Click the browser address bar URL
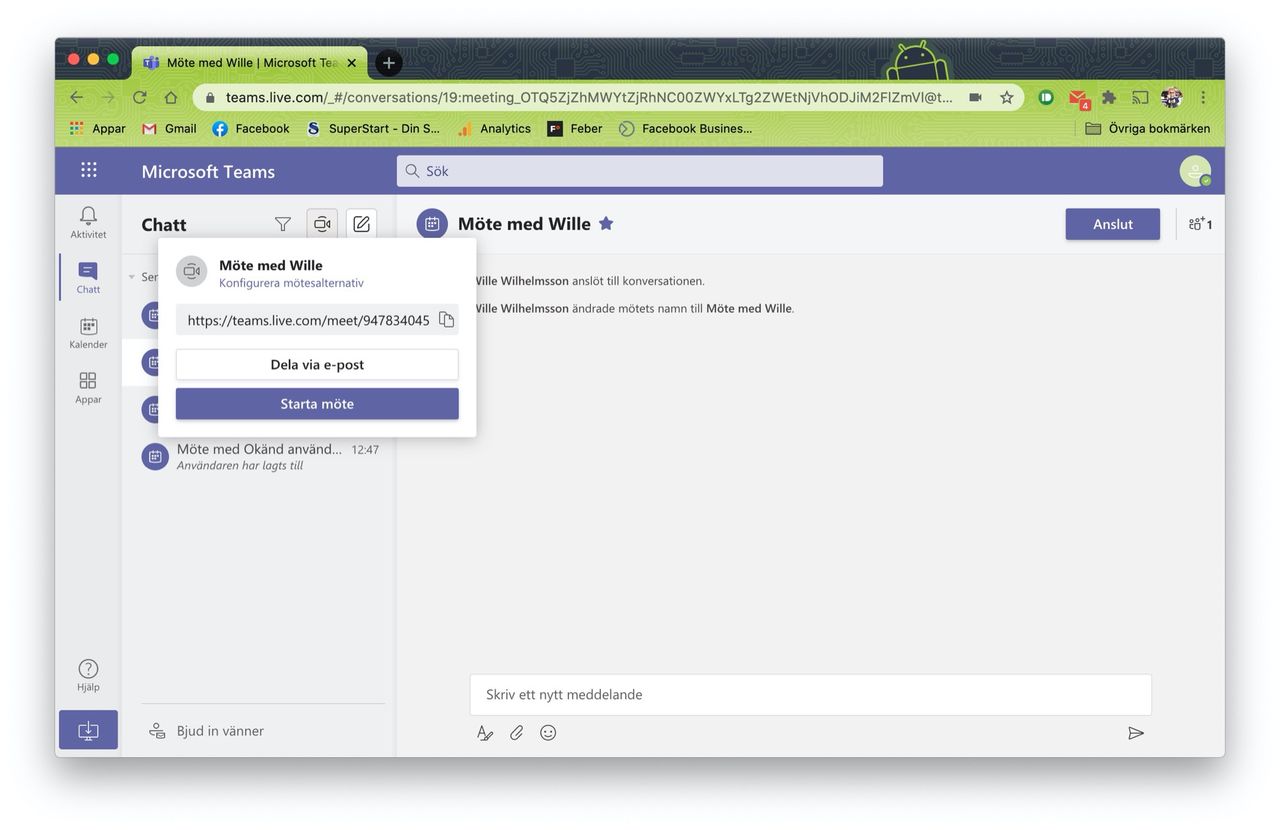This screenshot has width=1280, height=830. pyautogui.click(x=589, y=97)
